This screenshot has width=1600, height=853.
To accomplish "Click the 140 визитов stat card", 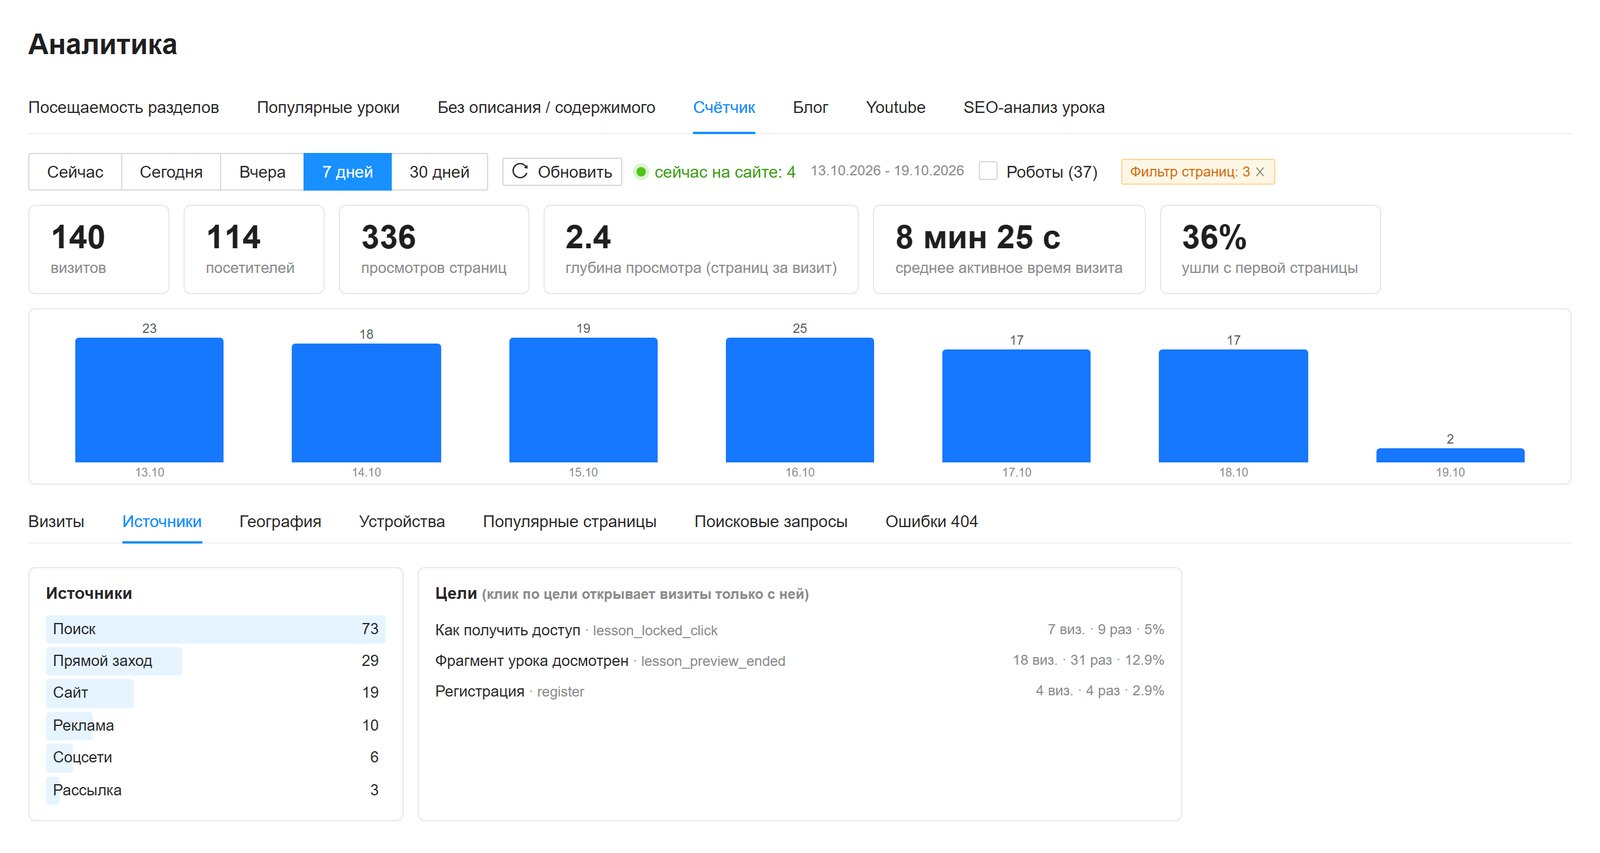I will [99, 249].
